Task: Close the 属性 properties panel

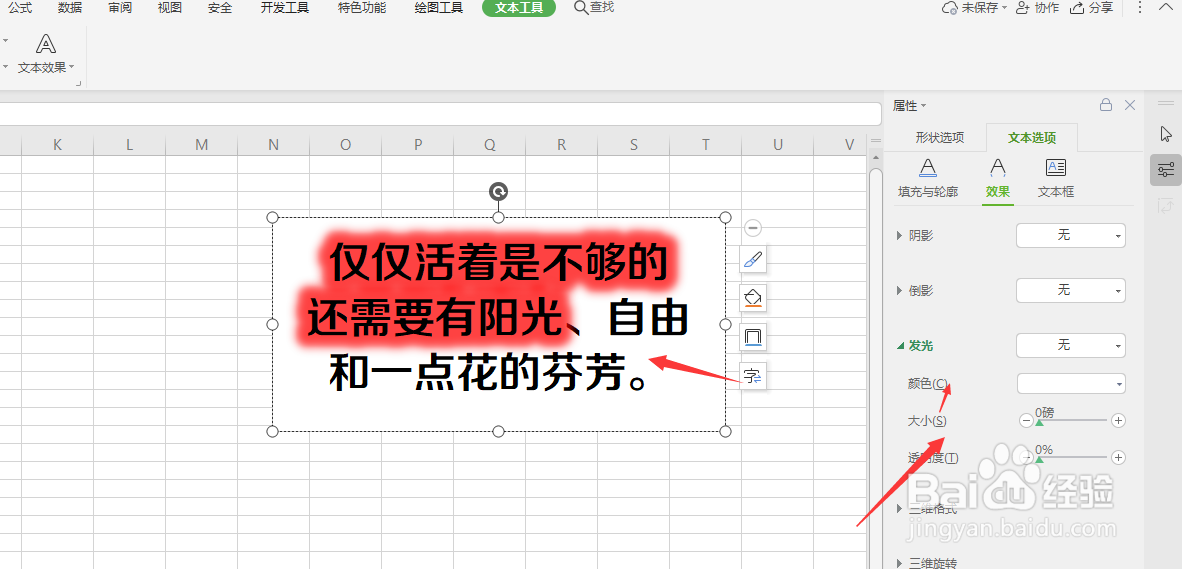Action: click(1130, 106)
